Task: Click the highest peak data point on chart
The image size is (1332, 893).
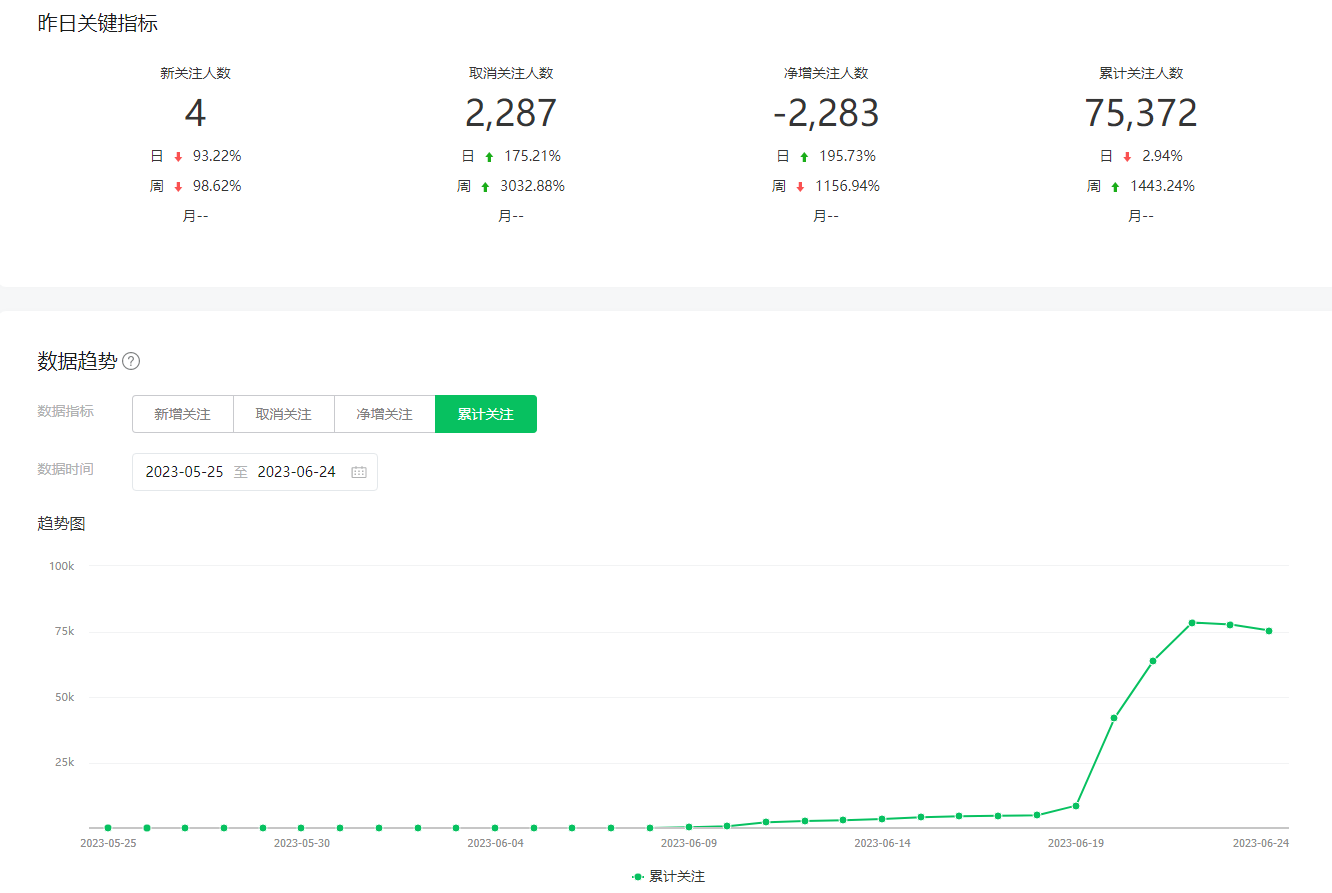Action: [x=1192, y=622]
